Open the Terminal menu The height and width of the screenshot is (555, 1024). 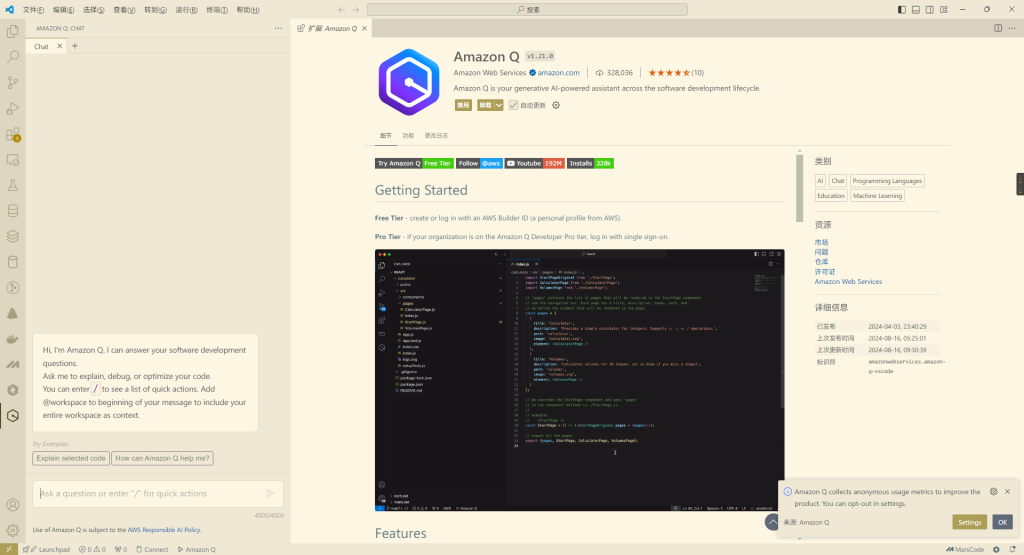tap(217, 10)
